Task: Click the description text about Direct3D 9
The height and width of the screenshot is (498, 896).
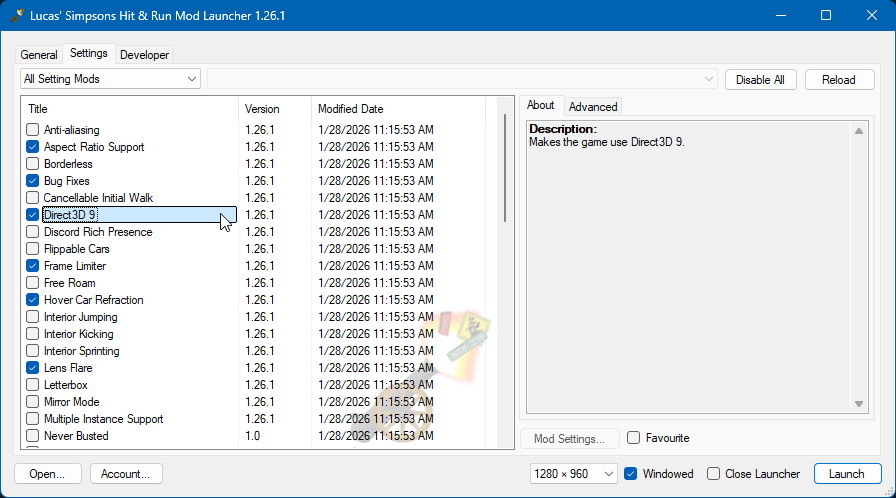Action: 606,142
